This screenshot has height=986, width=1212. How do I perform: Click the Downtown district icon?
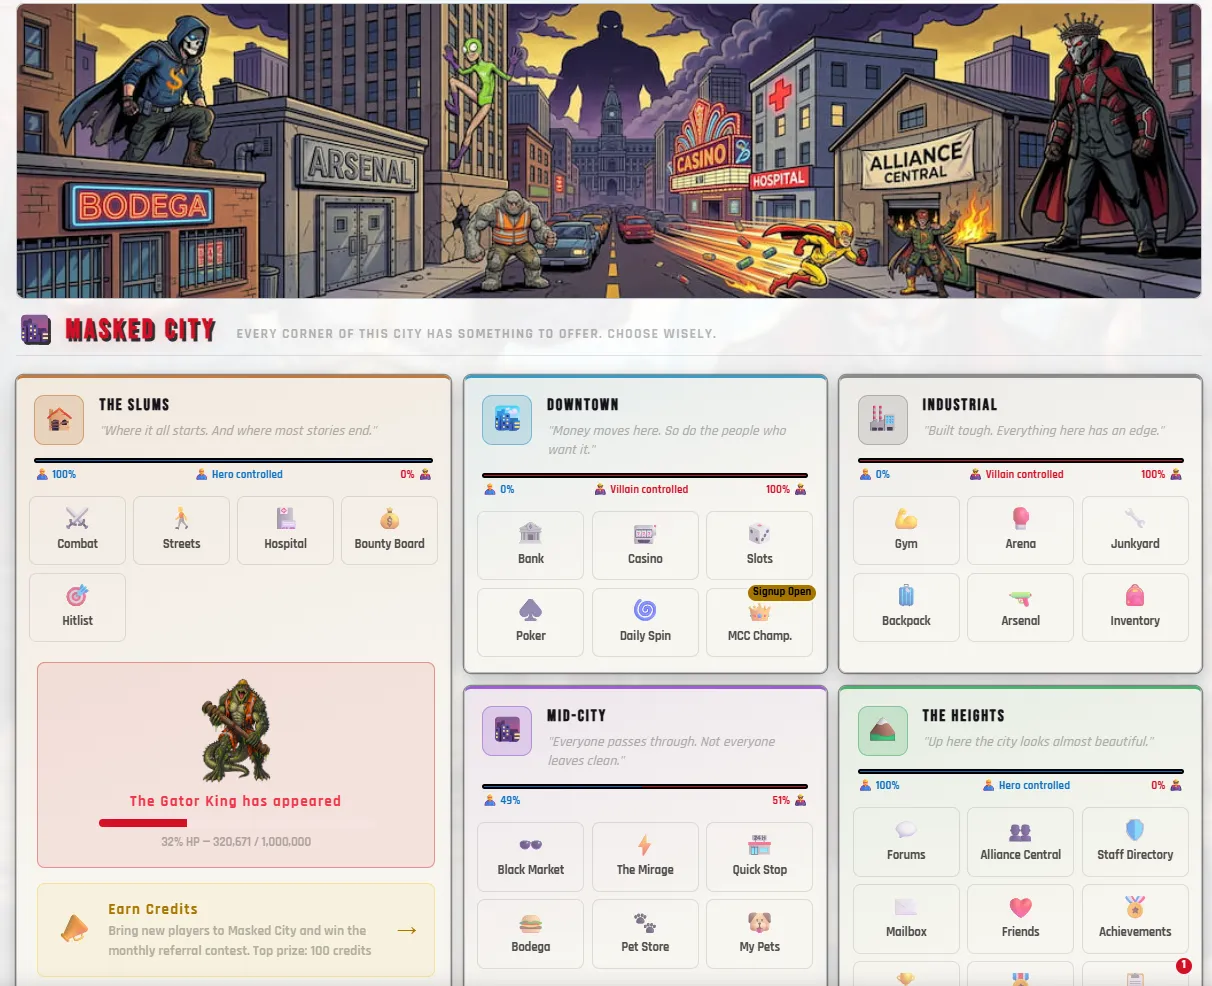[x=507, y=420]
